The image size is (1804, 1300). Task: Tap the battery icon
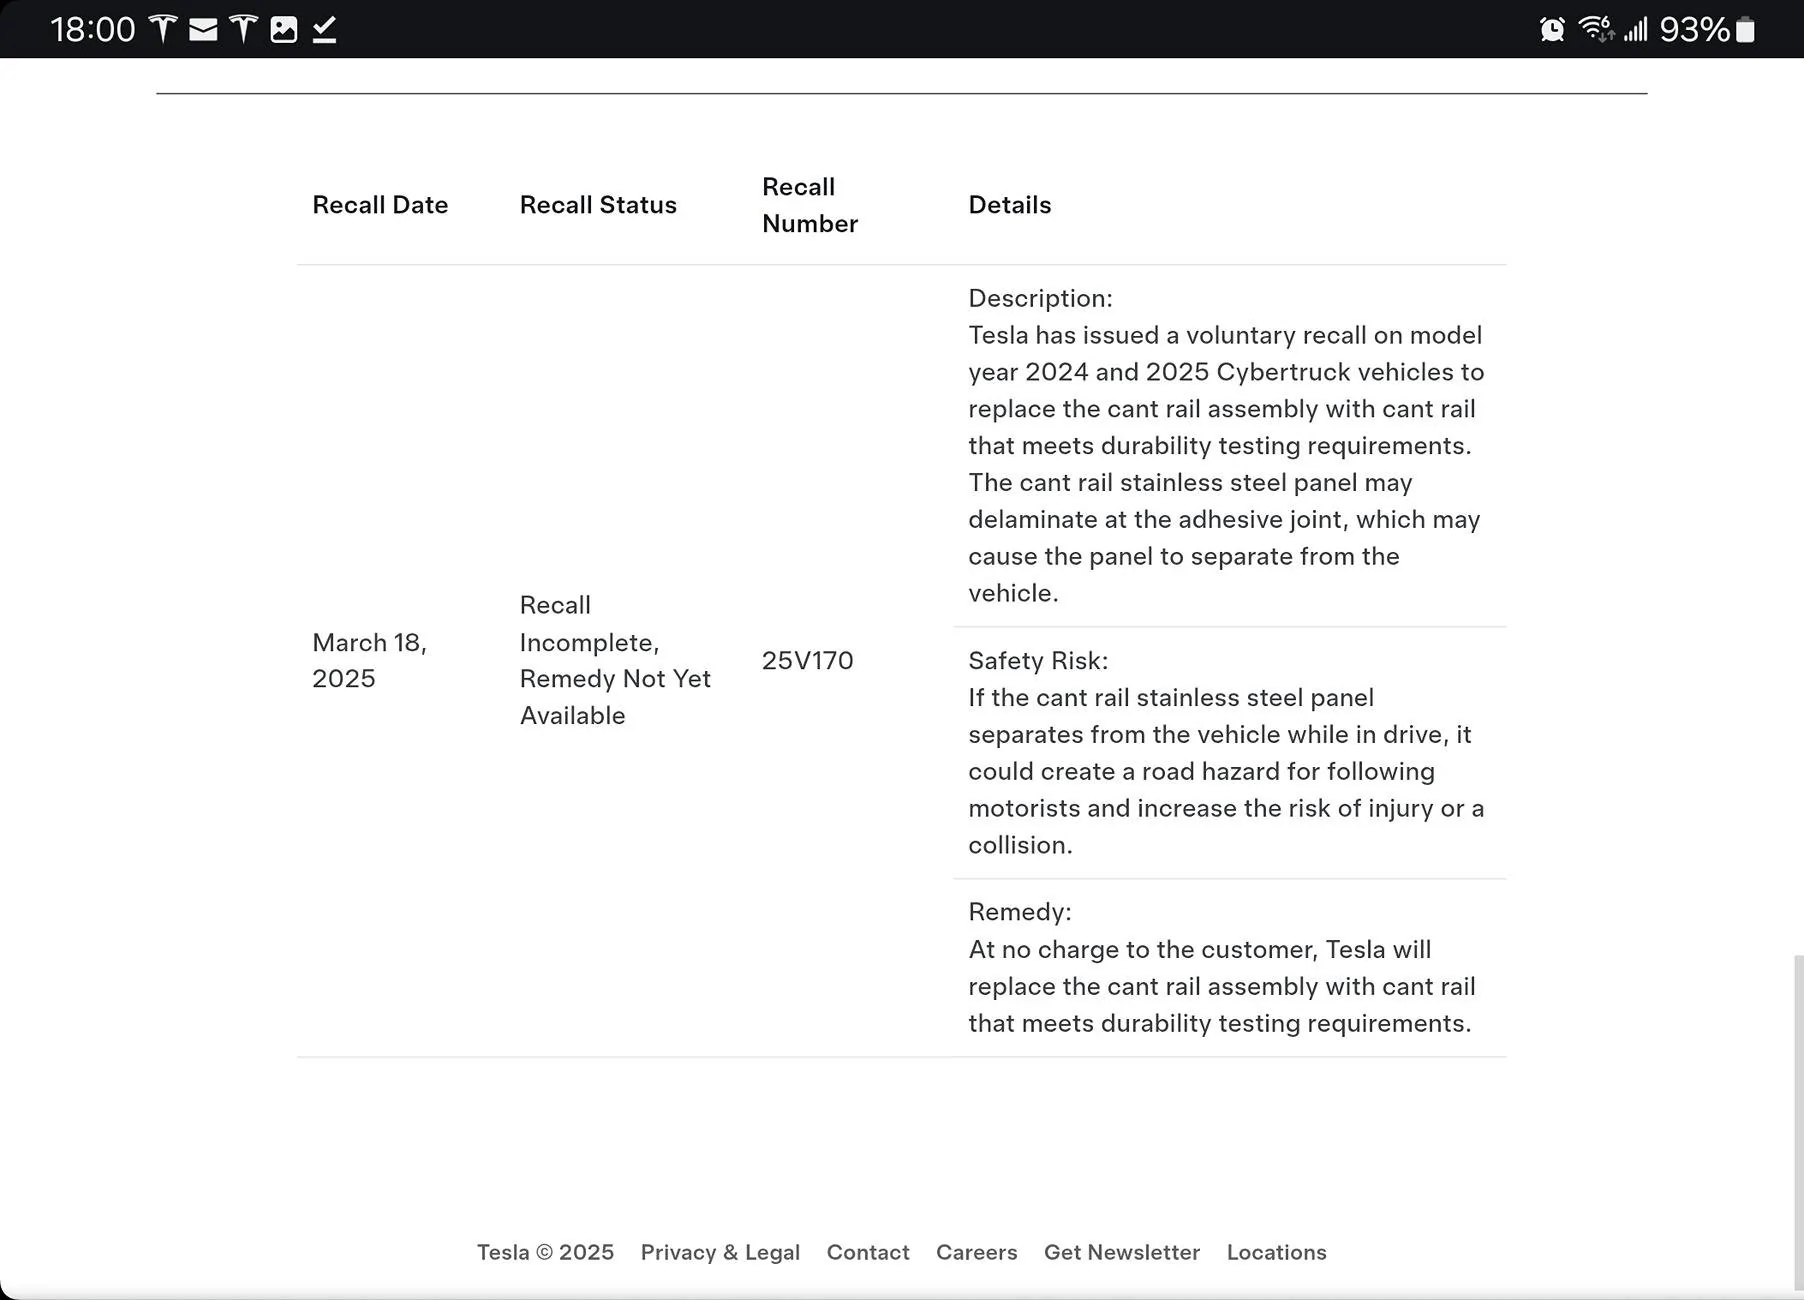pos(1745,30)
